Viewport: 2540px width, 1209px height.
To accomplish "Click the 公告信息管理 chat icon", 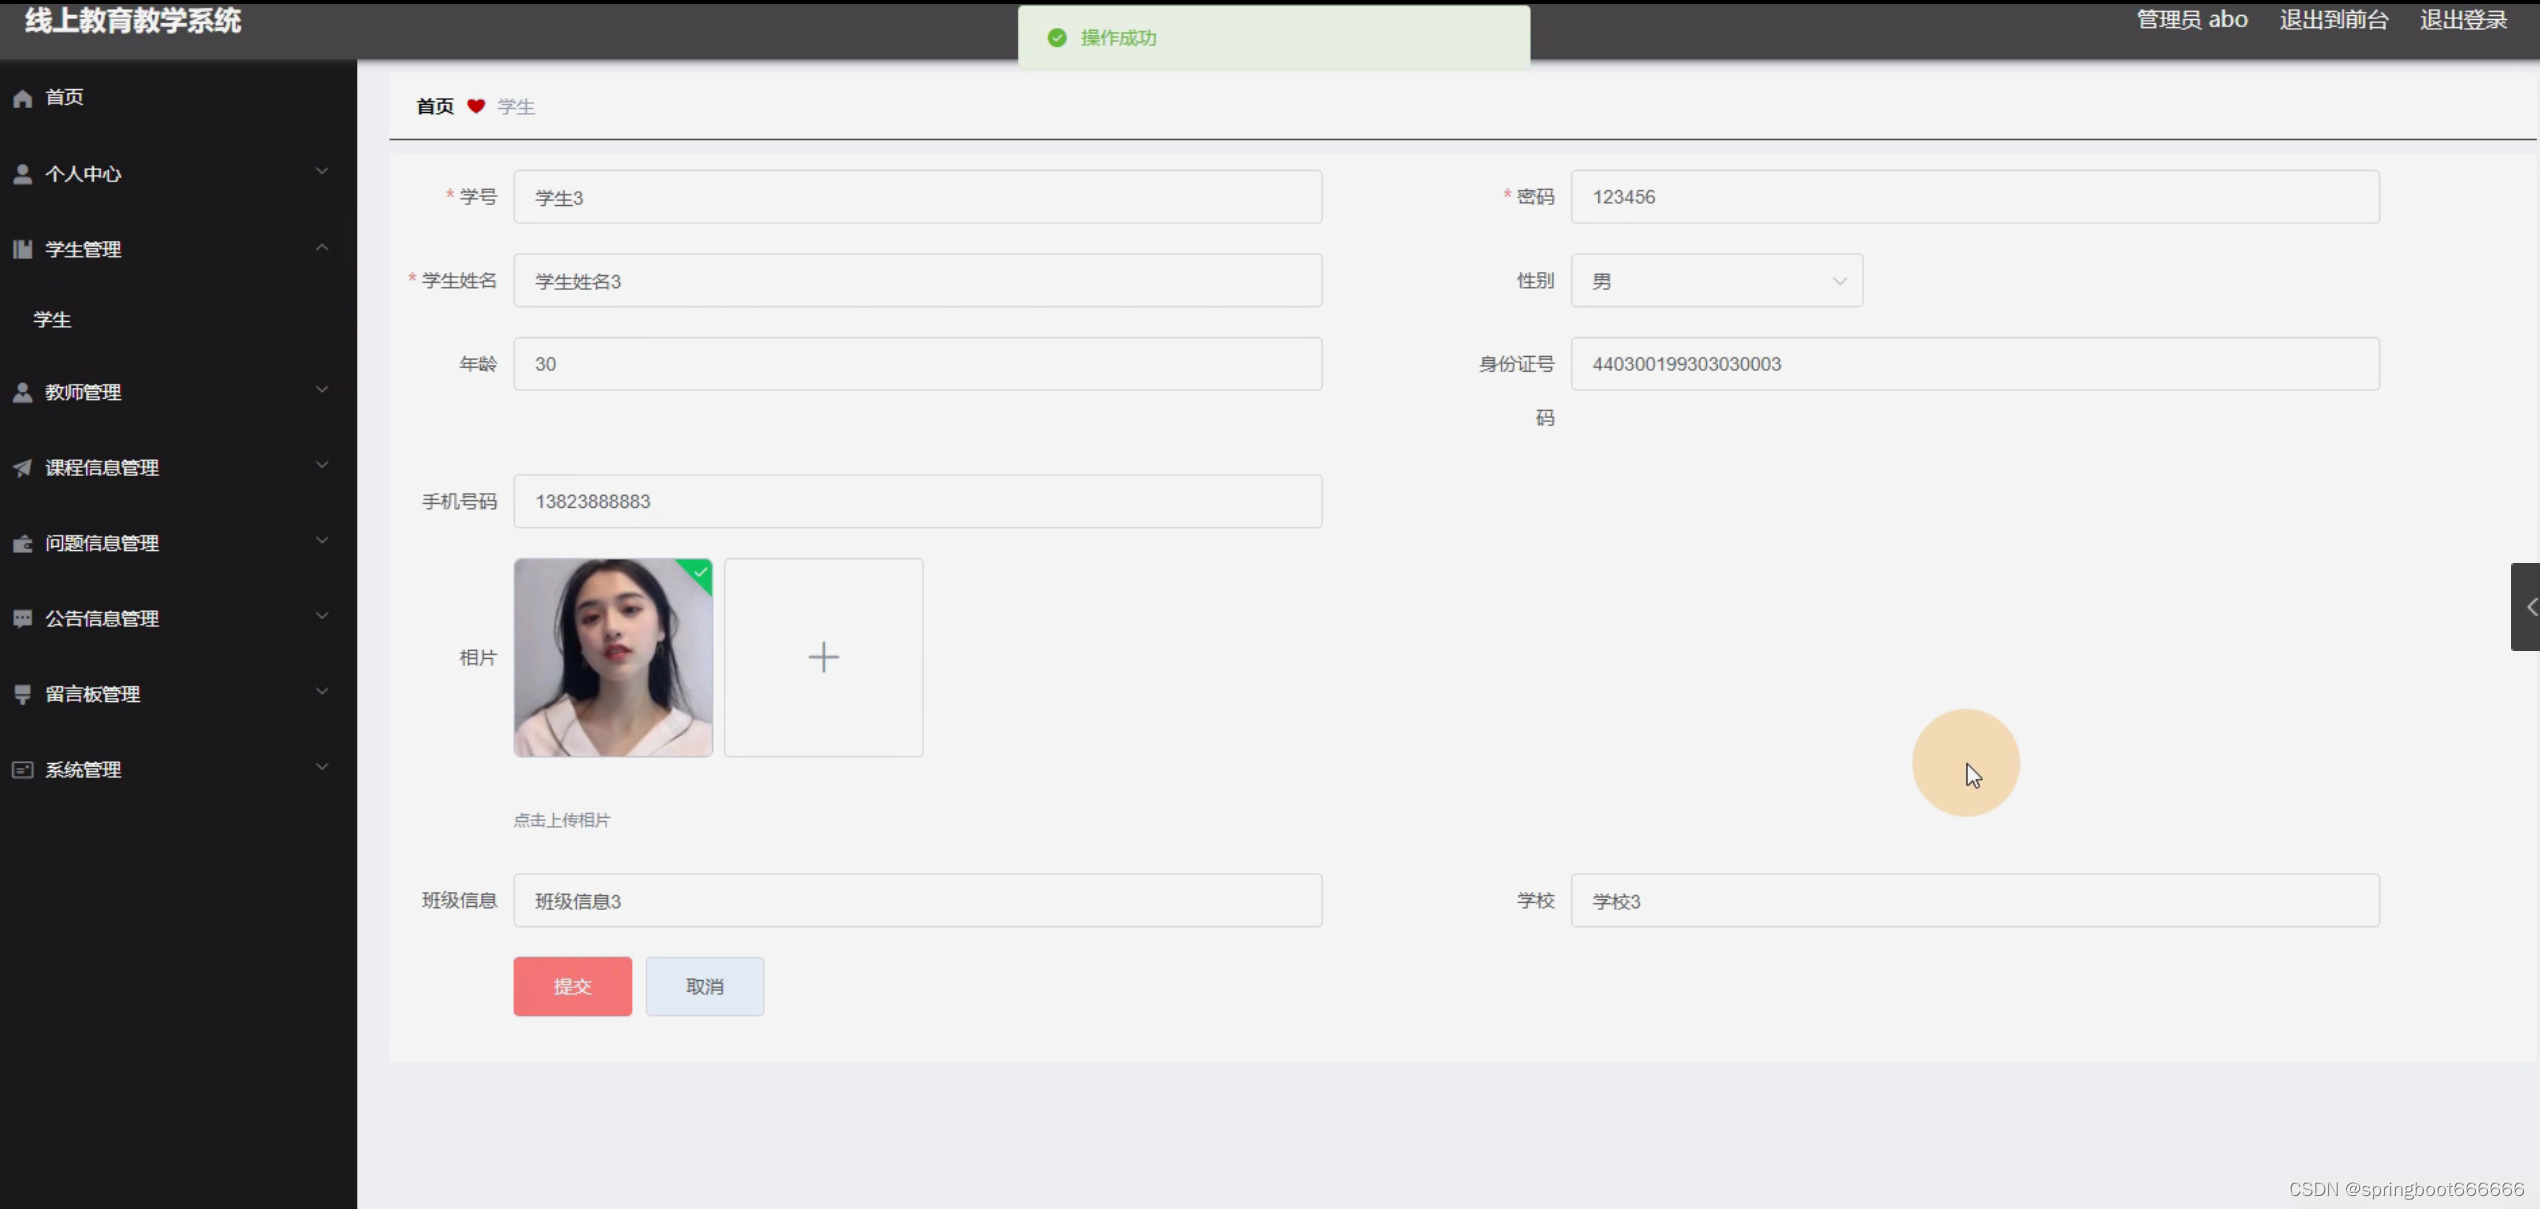I will (23, 619).
